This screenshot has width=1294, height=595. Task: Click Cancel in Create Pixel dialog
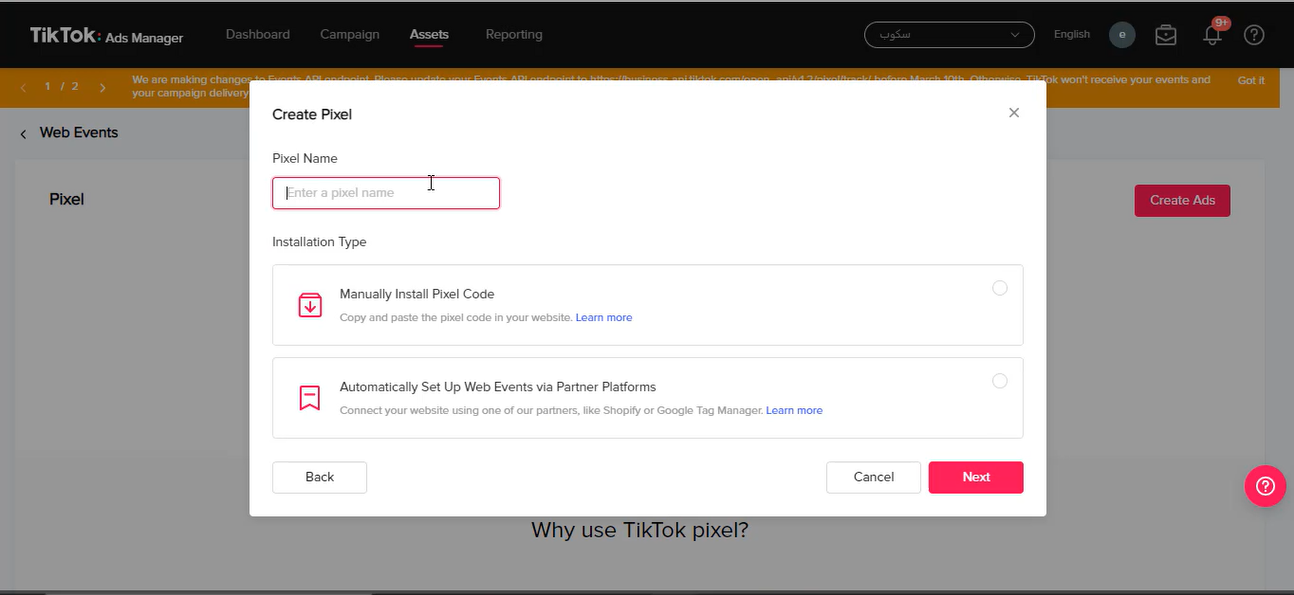pyautogui.click(x=873, y=477)
